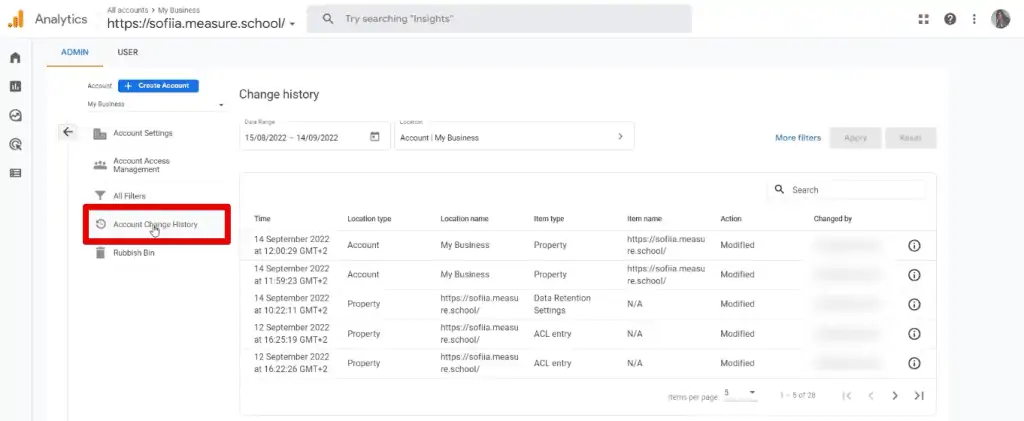1024x421 pixels.
Task: Open Rubbish Bin
Action: [x=134, y=253]
